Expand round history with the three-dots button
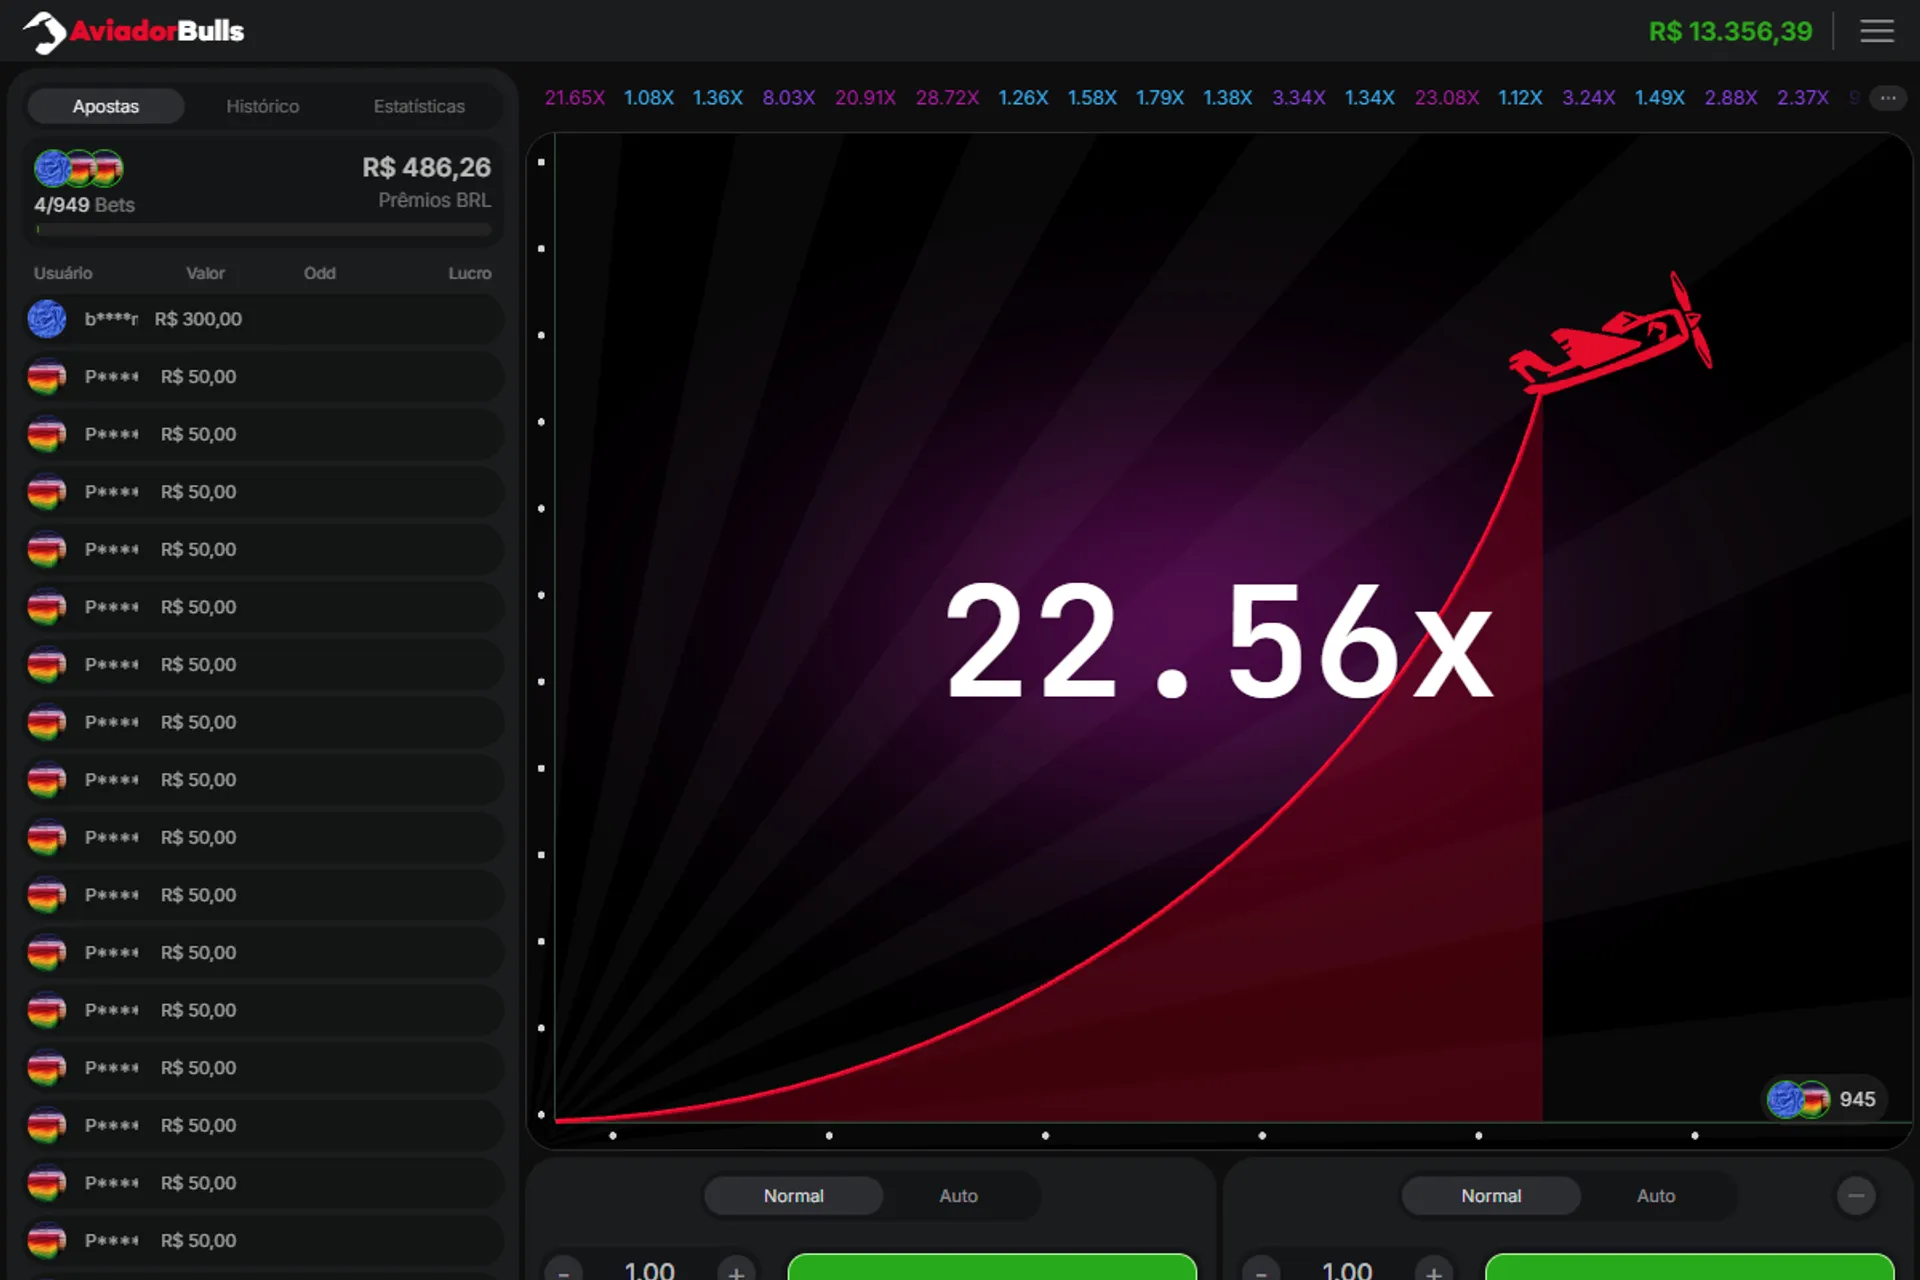This screenshot has height=1280, width=1920. tap(1887, 98)
